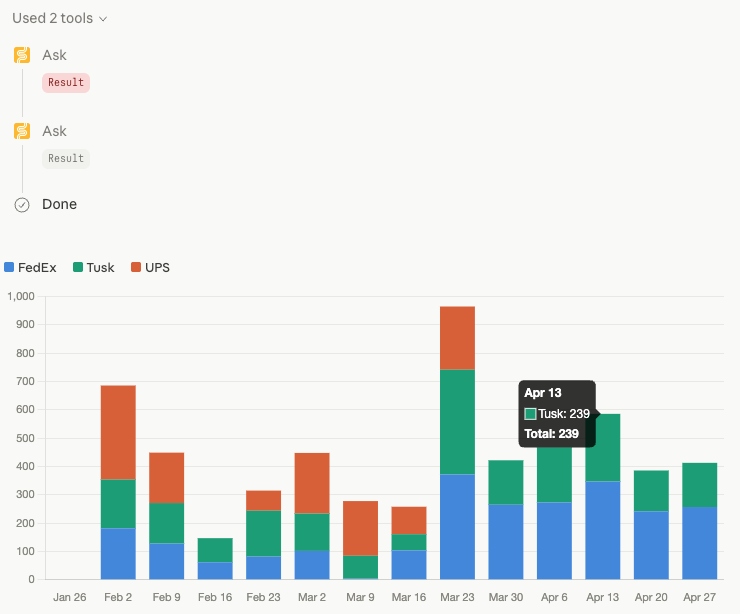Click the first Ask tool icon
740x614 pixels.
(x=22, y=55)
